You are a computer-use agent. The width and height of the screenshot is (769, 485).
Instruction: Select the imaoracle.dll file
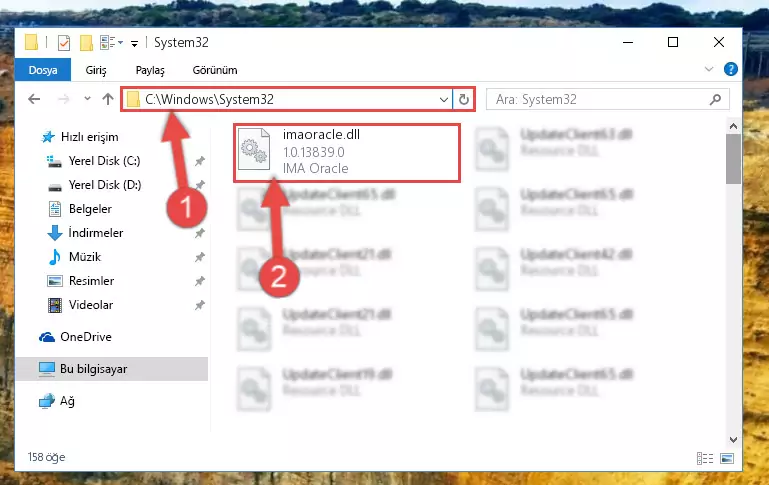347,153
